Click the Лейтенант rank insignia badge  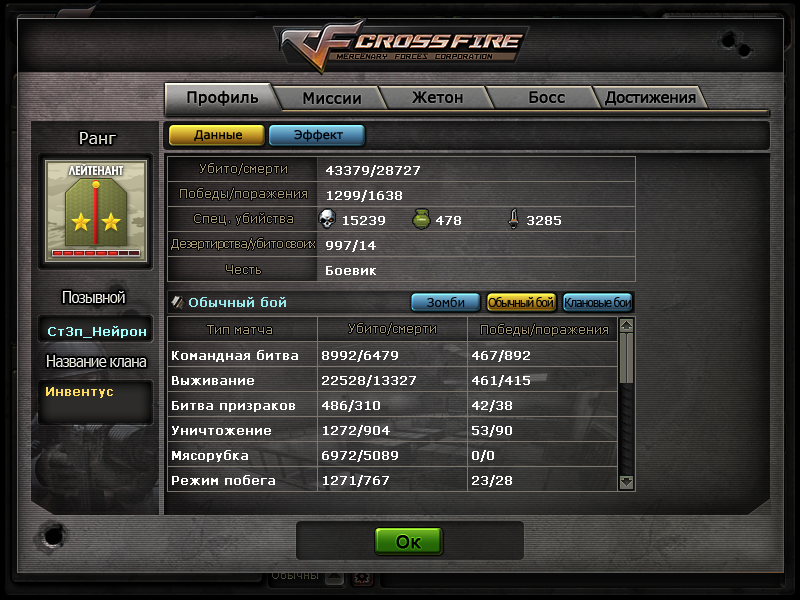(x=96, y=211)
